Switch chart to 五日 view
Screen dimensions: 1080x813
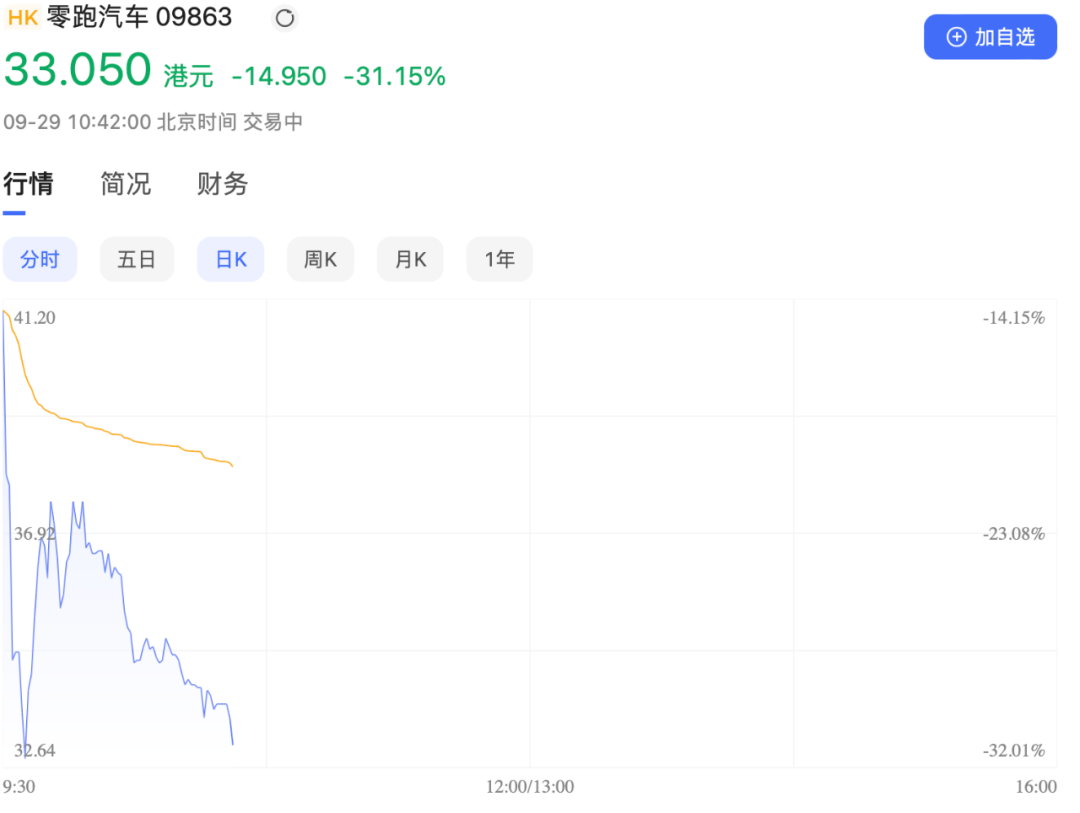click(136, 260)
